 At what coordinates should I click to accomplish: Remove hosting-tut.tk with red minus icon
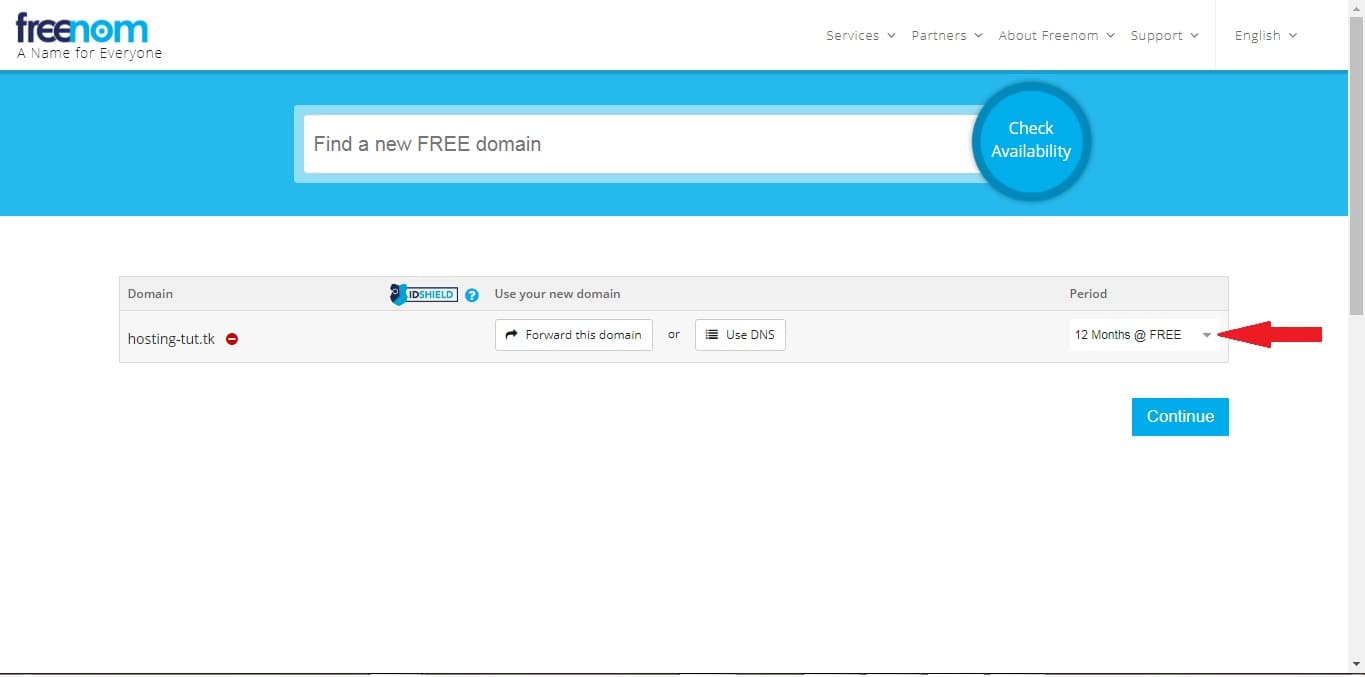(x=232, y=339)
